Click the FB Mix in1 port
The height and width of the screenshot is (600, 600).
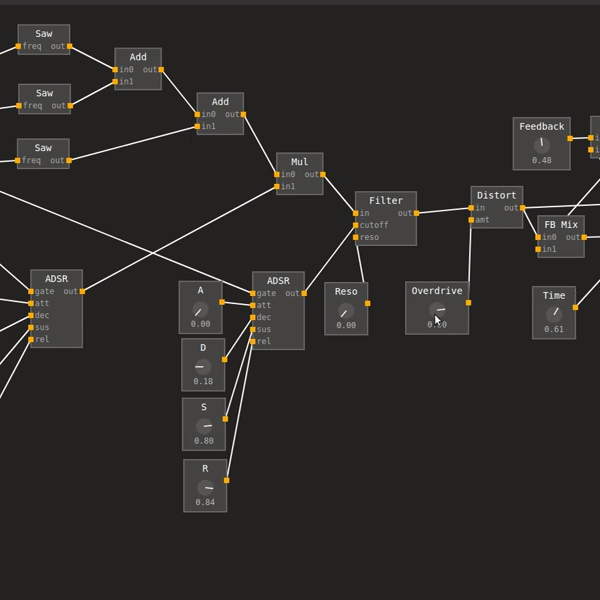538,249
